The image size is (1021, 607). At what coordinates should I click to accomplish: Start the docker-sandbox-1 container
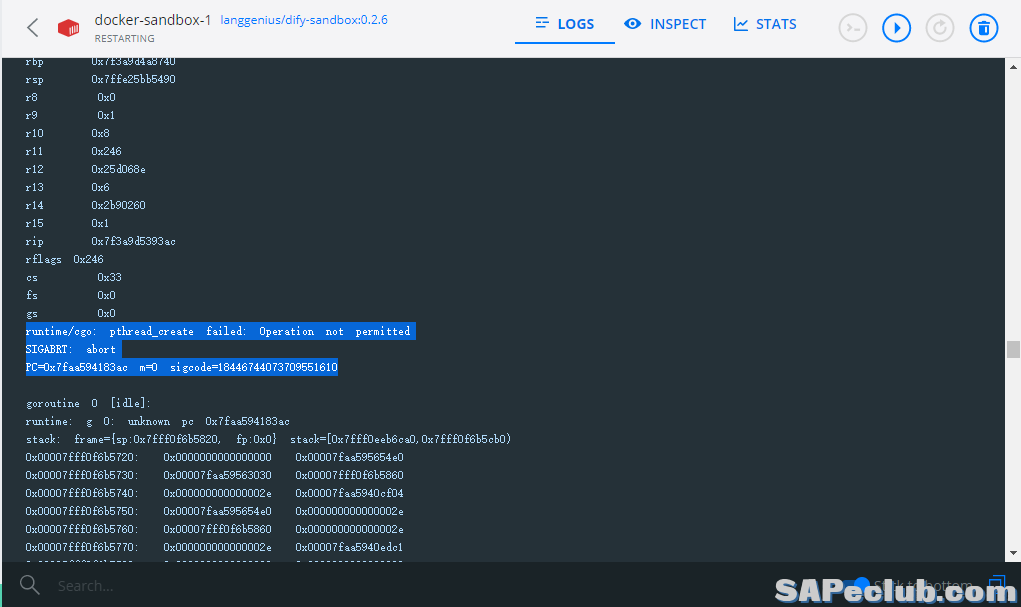[x=896, y=28]
